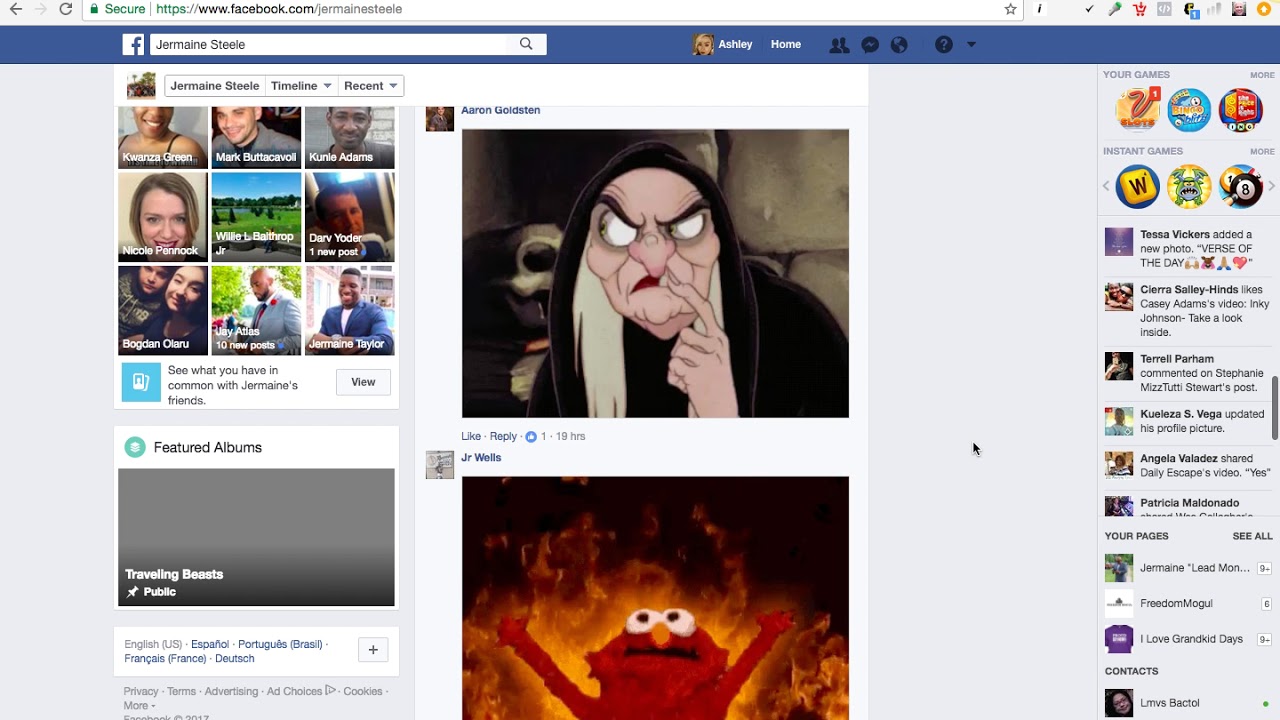Image resolution: width=1280 pixels, height=720 pixels.
Task: Click Tessa Vickers ticker story
Action: click(x=1188, y=249)
